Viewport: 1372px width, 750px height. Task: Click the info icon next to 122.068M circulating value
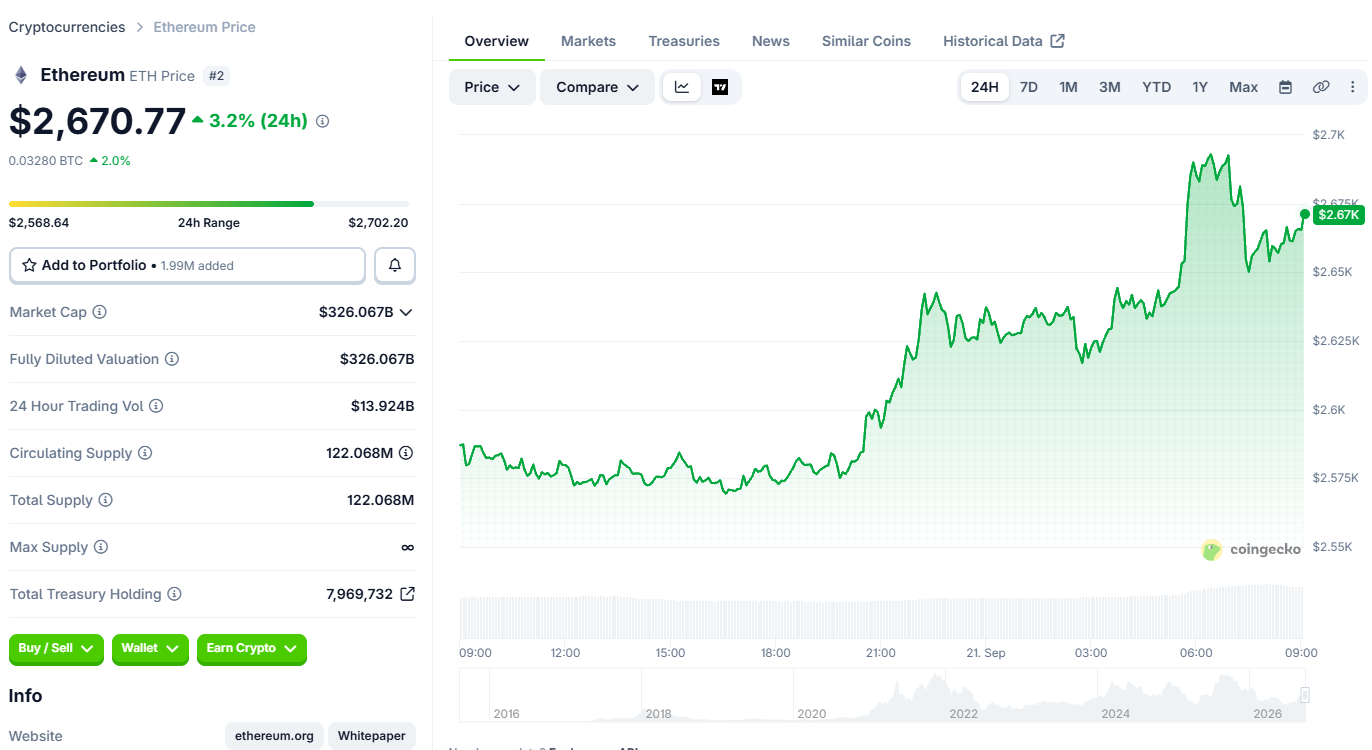(x=406, y=453)
